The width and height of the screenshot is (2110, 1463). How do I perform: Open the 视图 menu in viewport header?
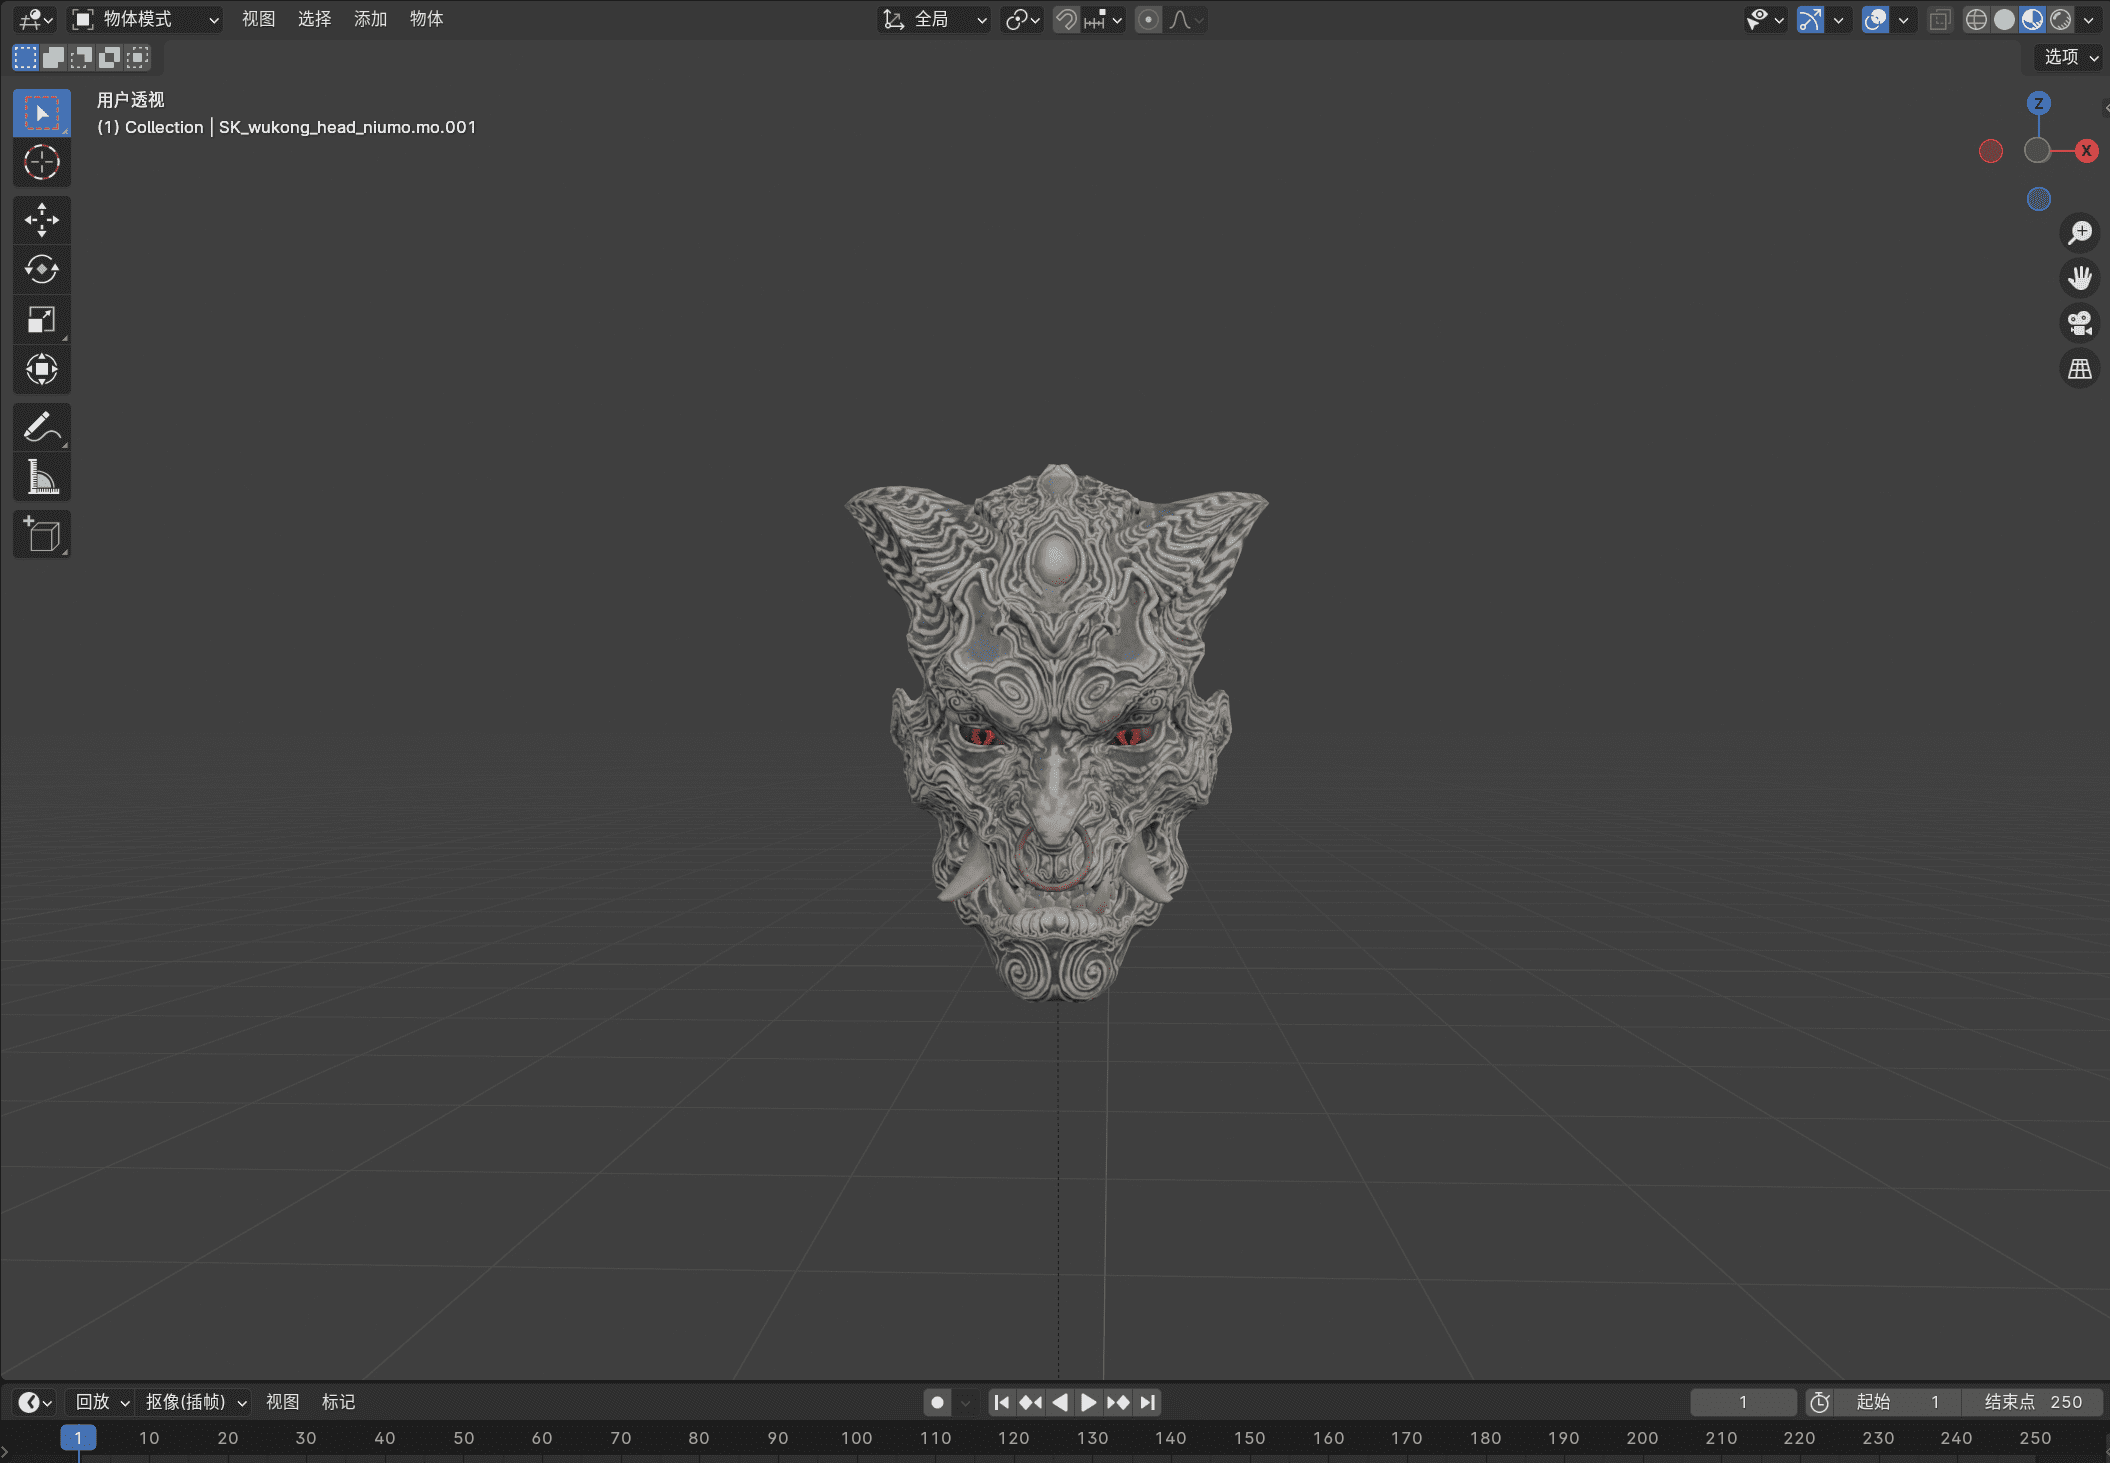(x=258, y=19)
